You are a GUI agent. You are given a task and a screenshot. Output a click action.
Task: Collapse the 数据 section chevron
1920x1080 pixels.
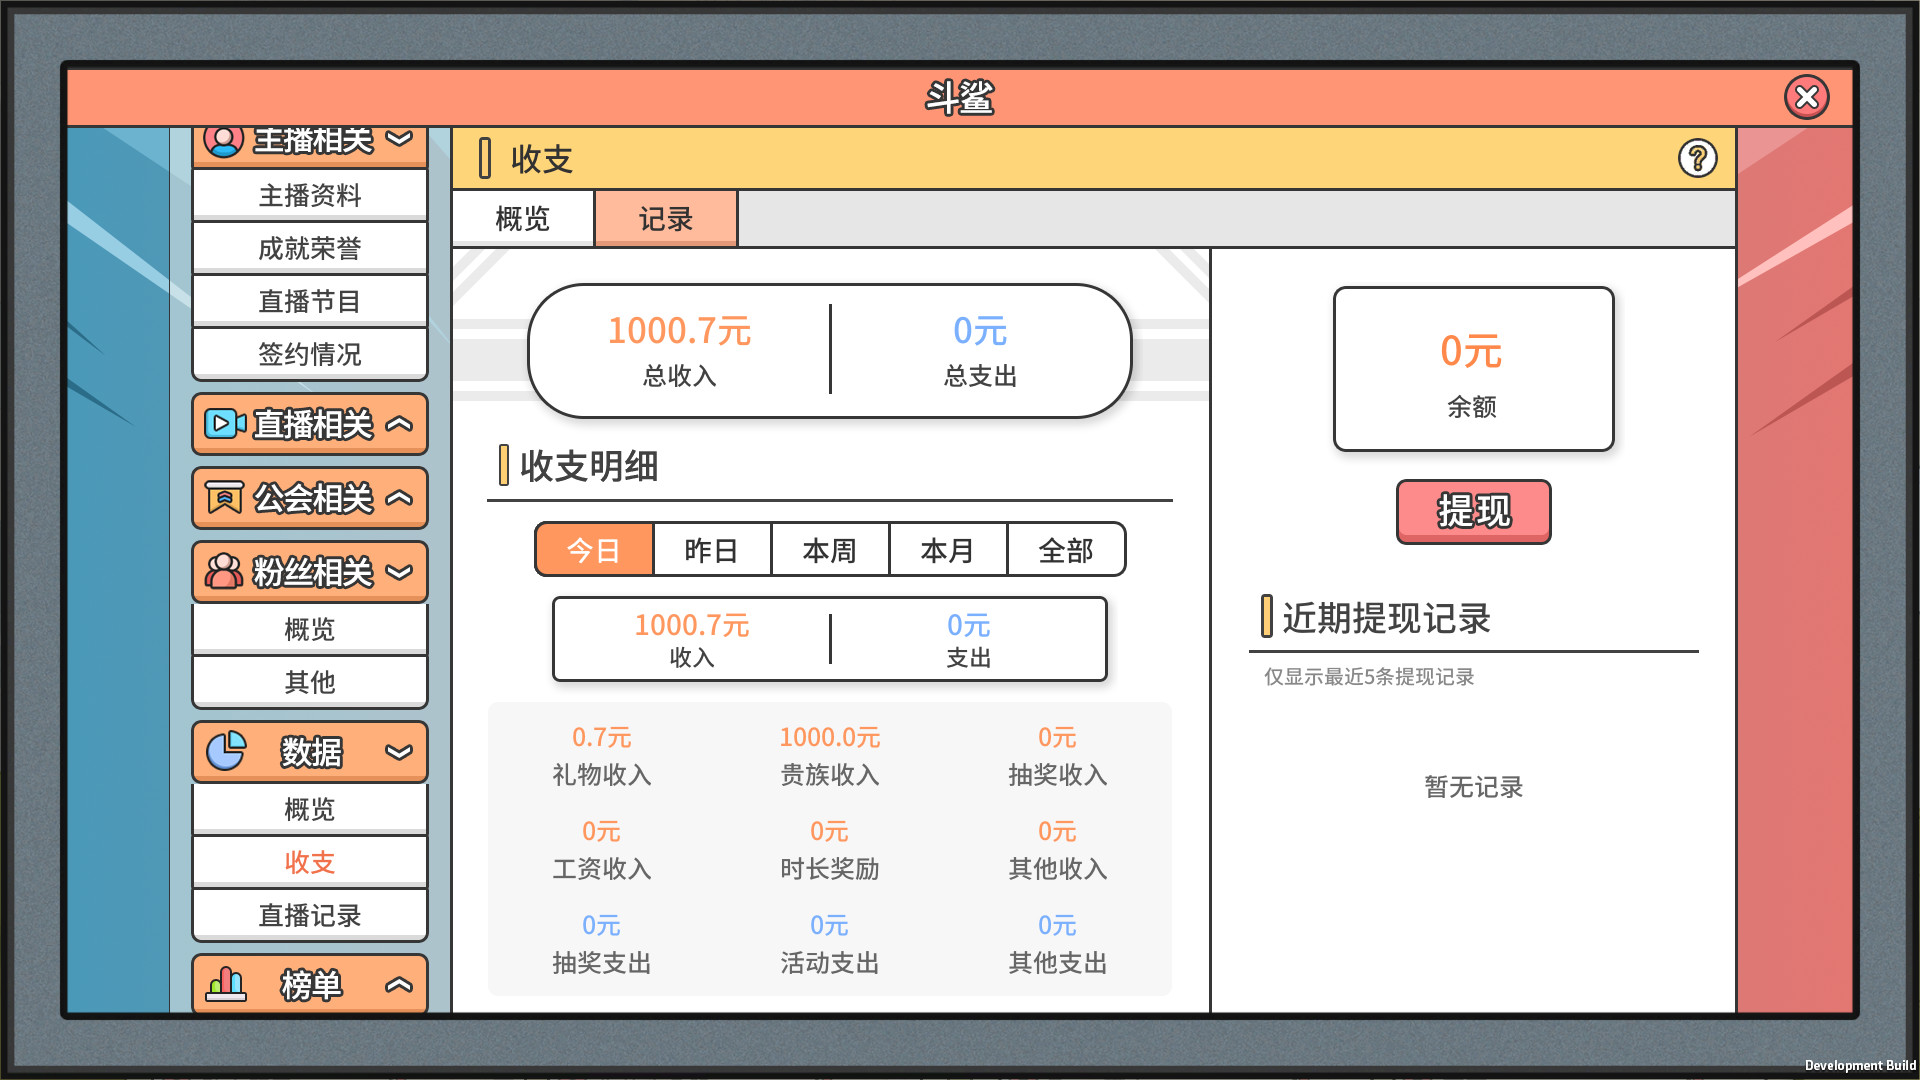397,751
